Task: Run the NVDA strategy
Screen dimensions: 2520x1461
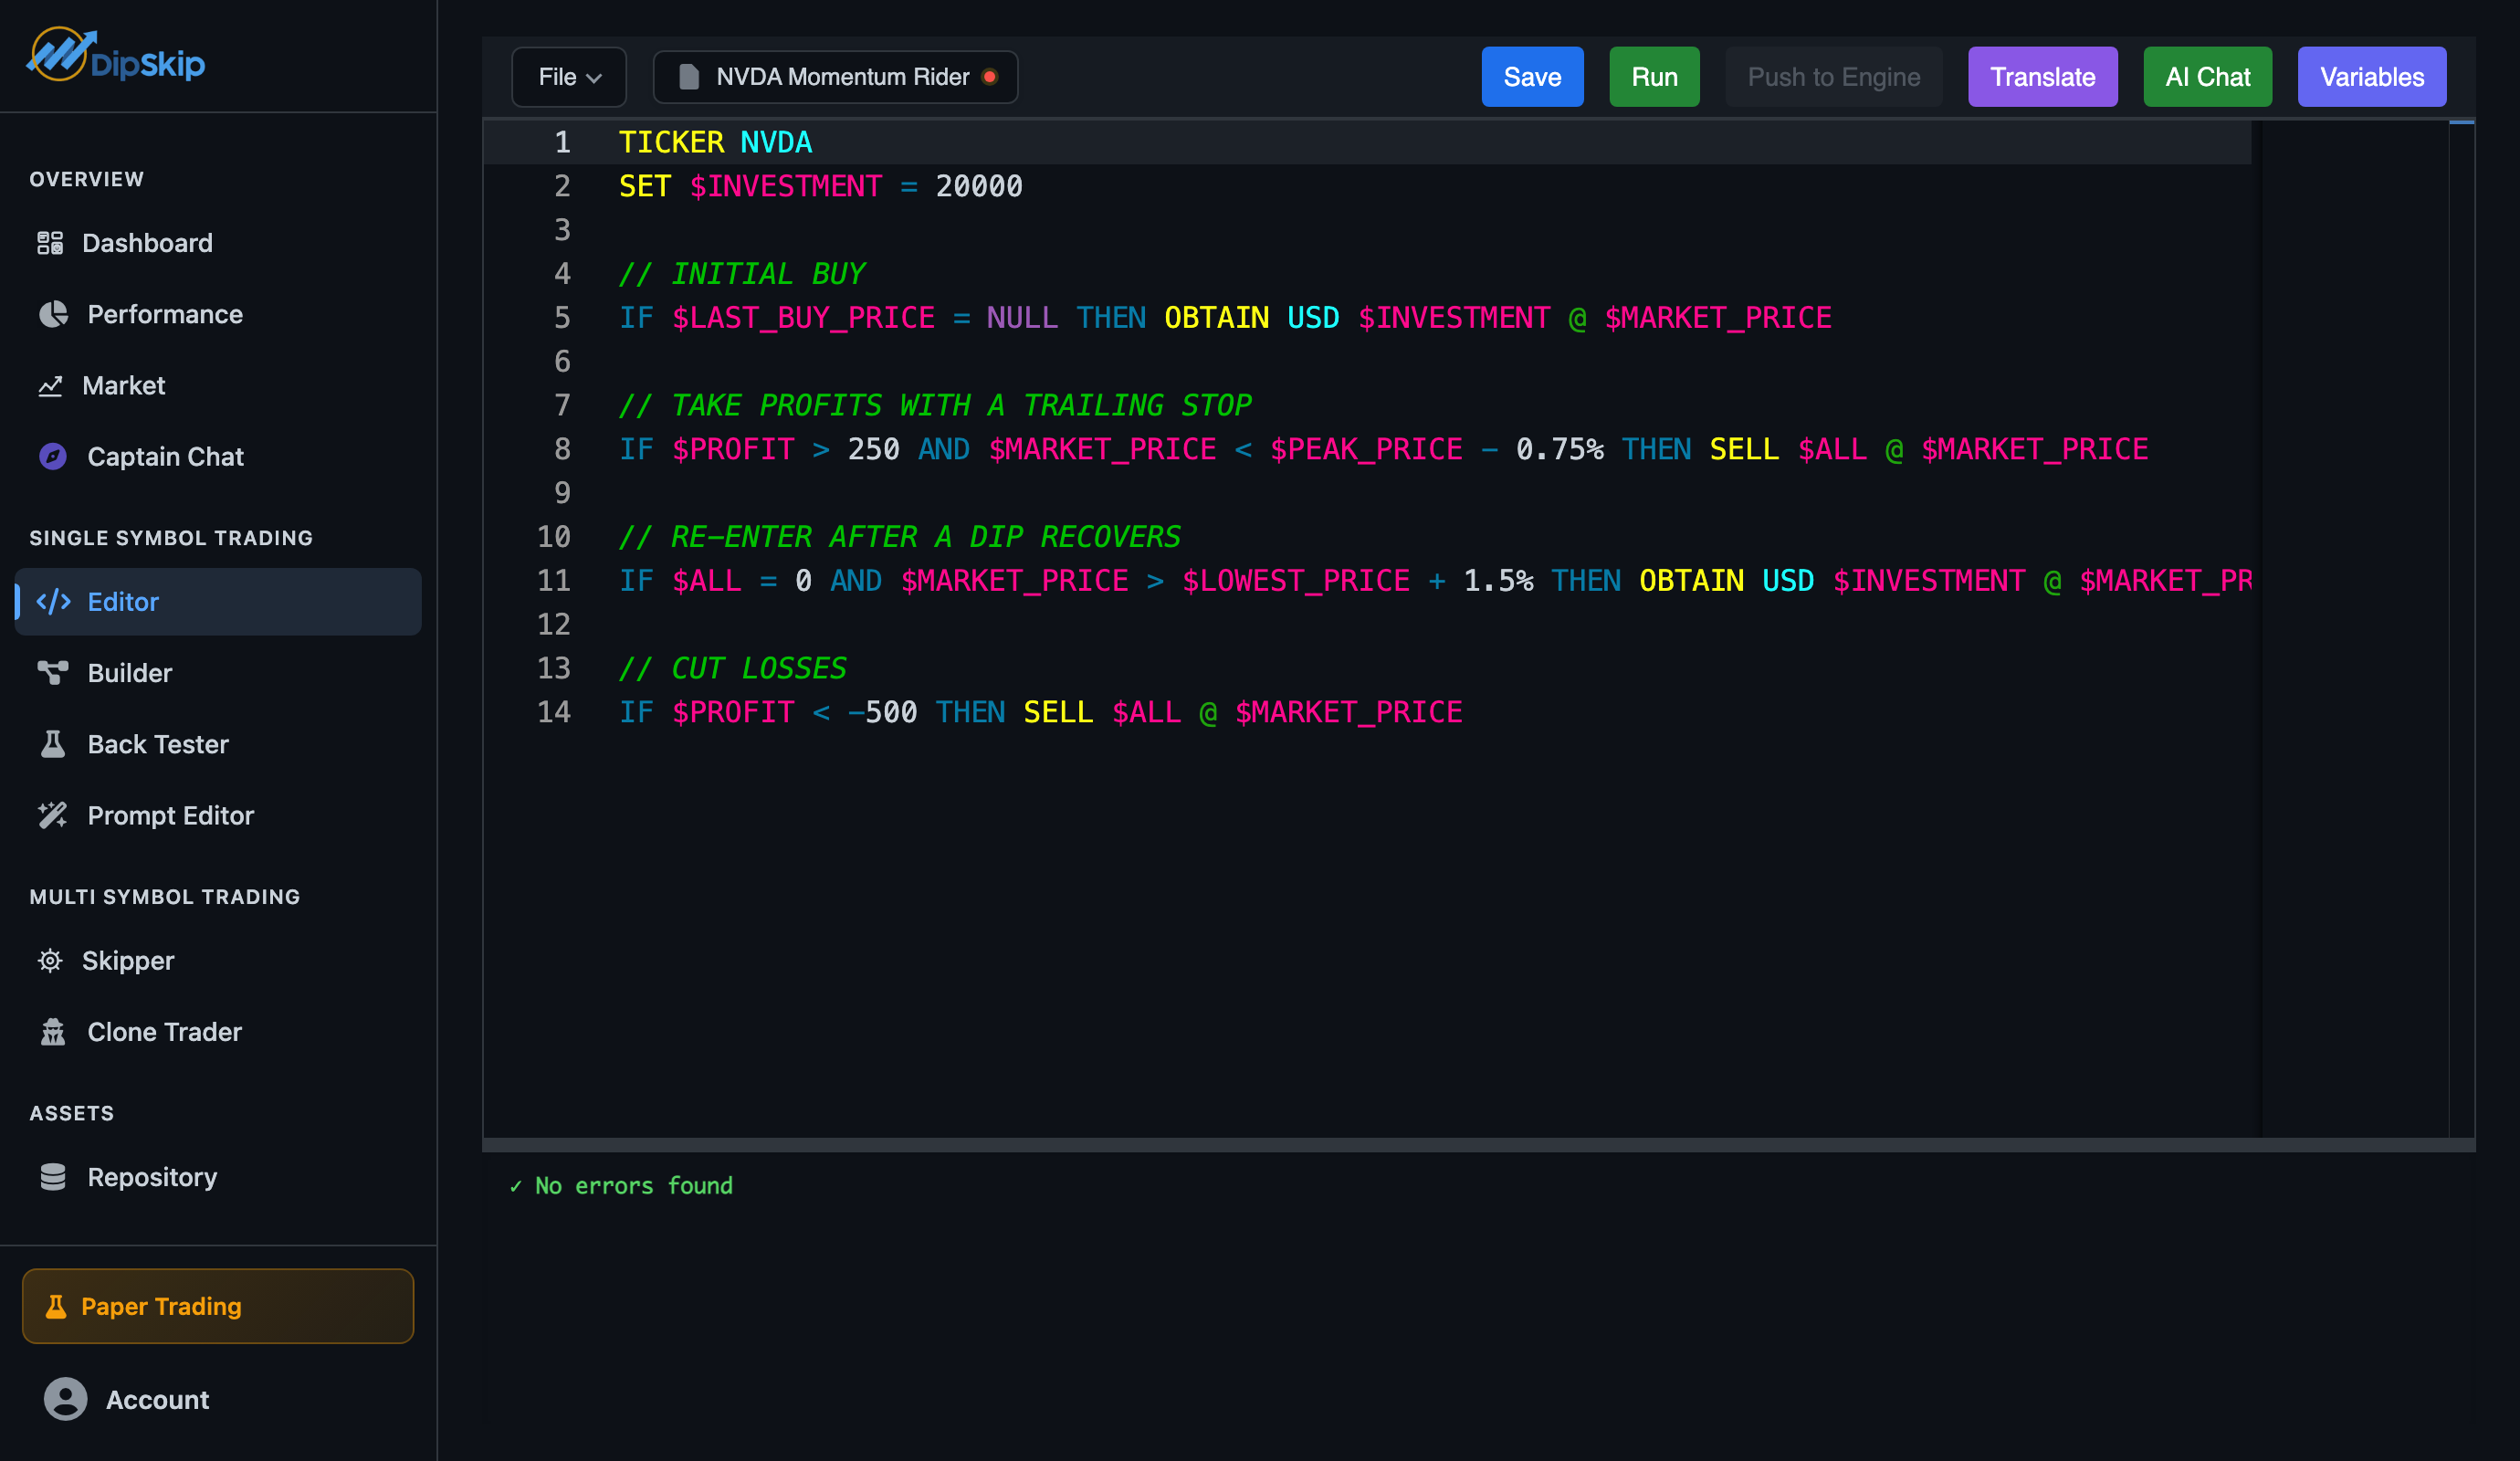Action: click(1654, 77)
